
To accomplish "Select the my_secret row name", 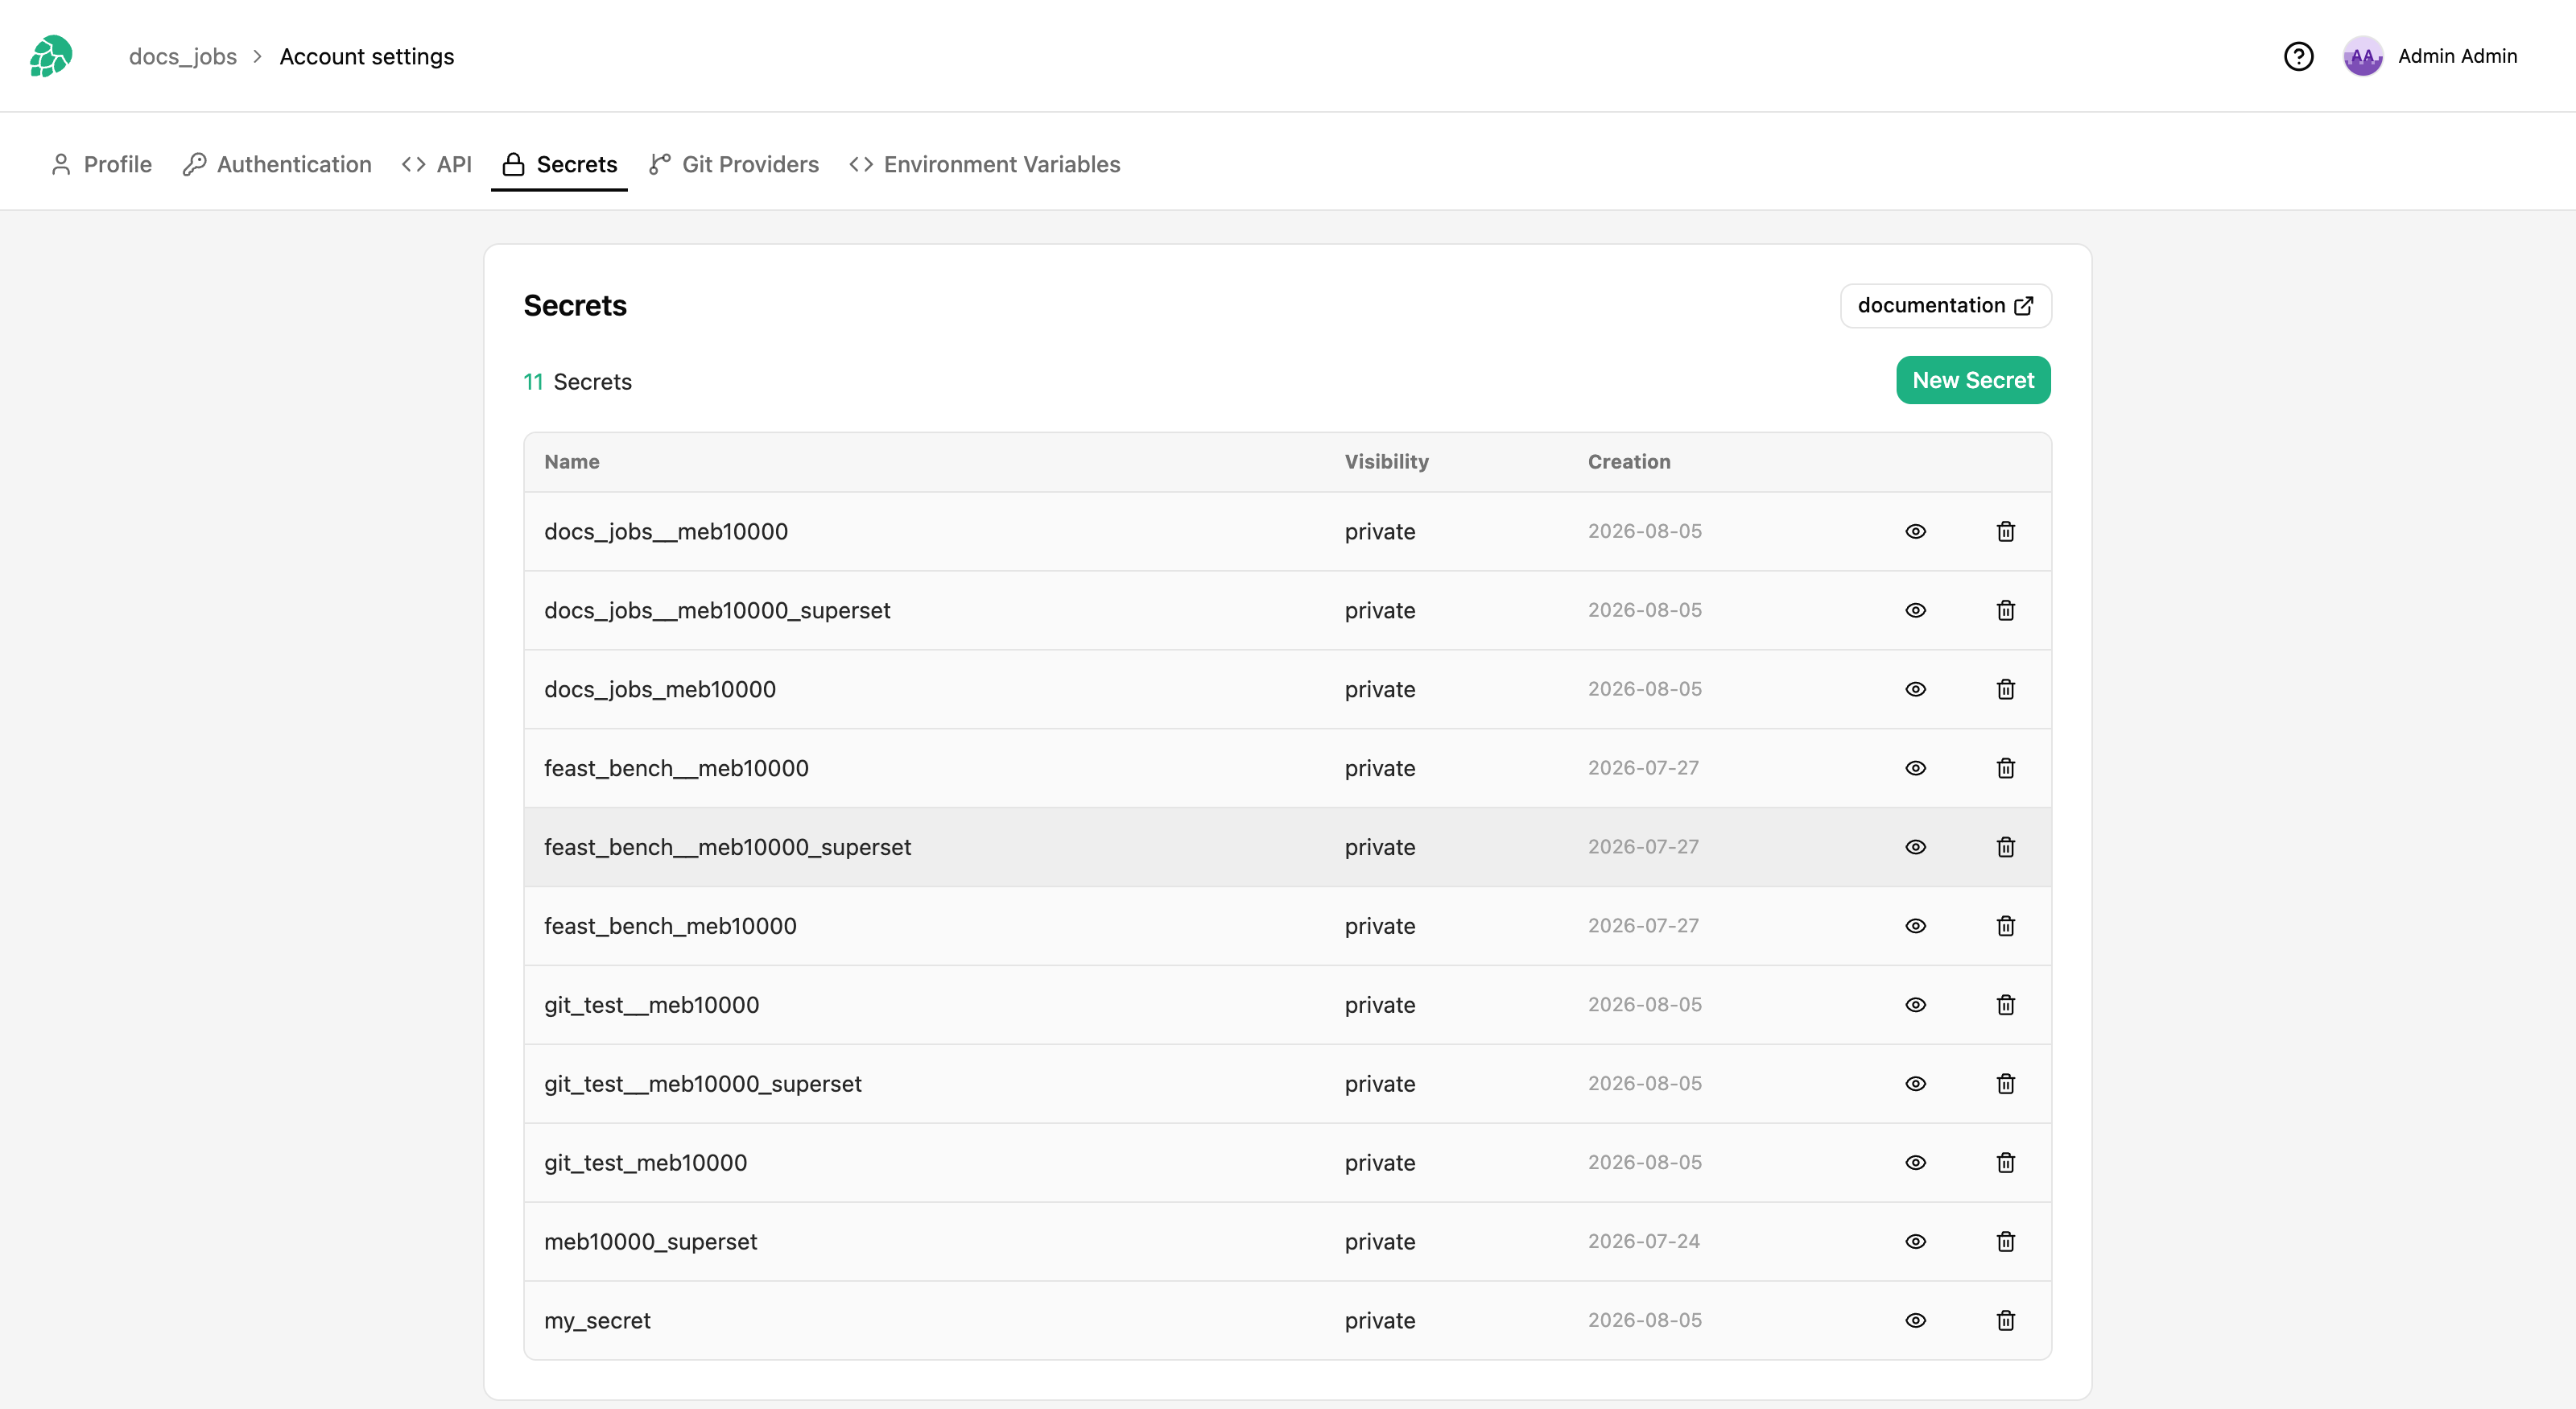I will click(597, 1321).
